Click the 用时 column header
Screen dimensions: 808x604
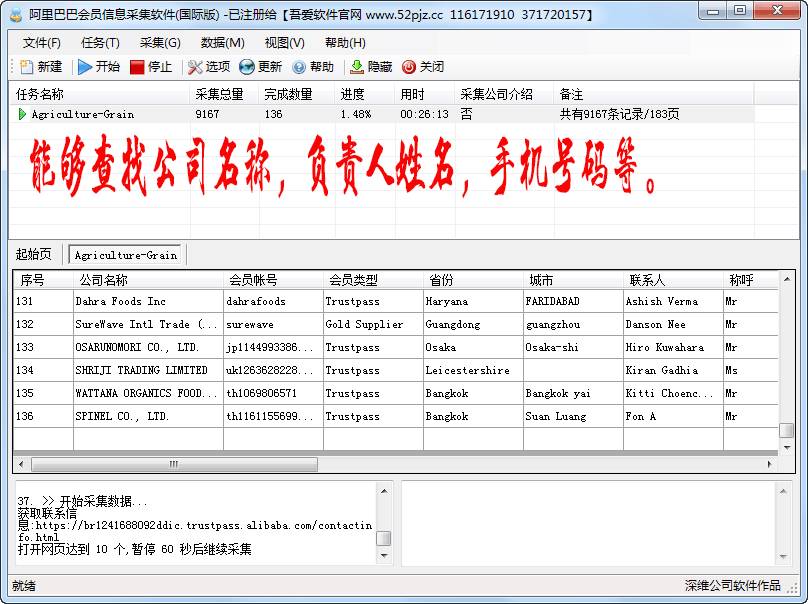(425, 94)
